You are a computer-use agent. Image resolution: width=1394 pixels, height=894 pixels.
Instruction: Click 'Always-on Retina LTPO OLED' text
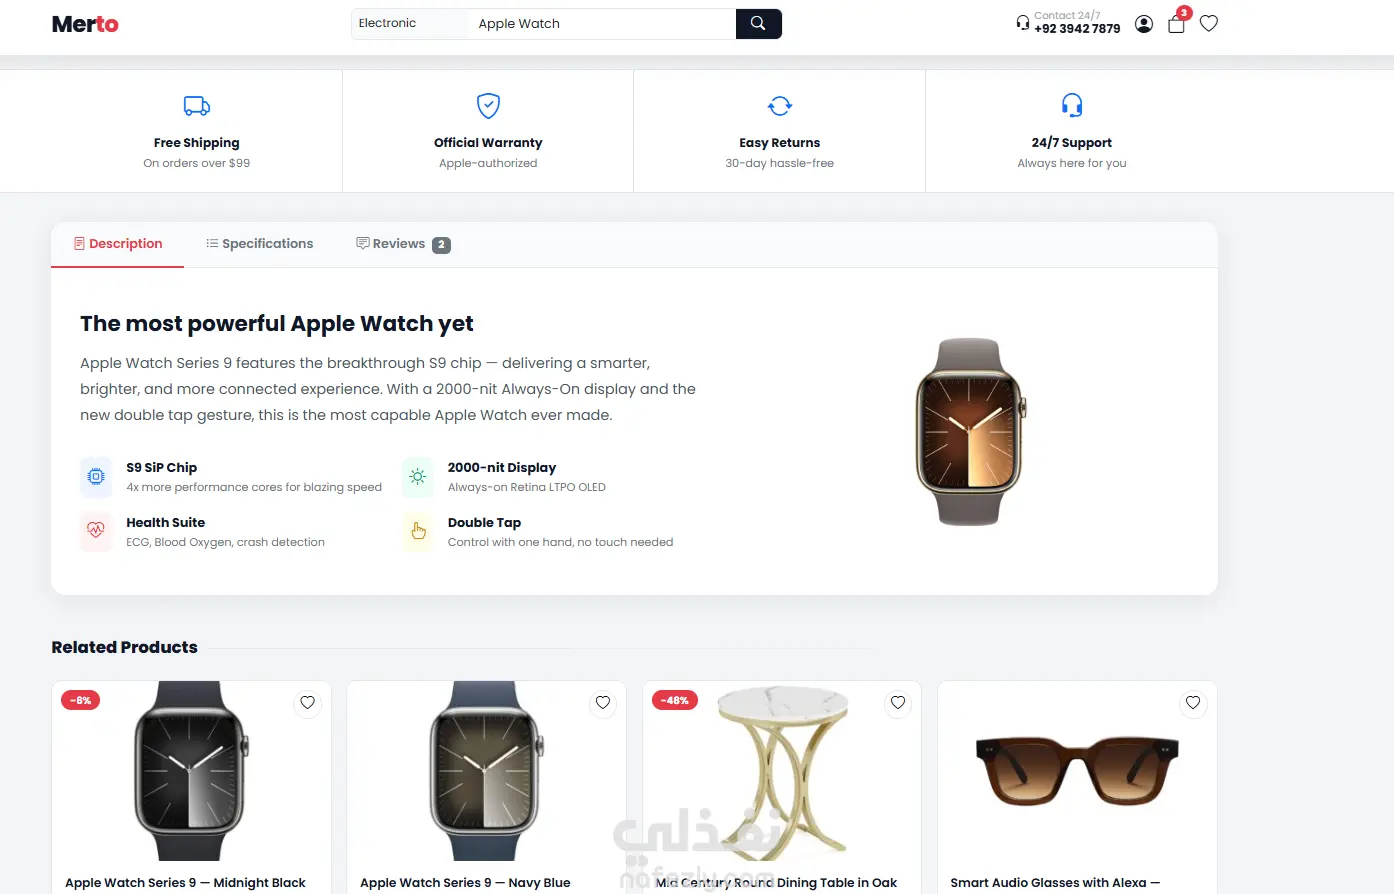tap(527, 487)
